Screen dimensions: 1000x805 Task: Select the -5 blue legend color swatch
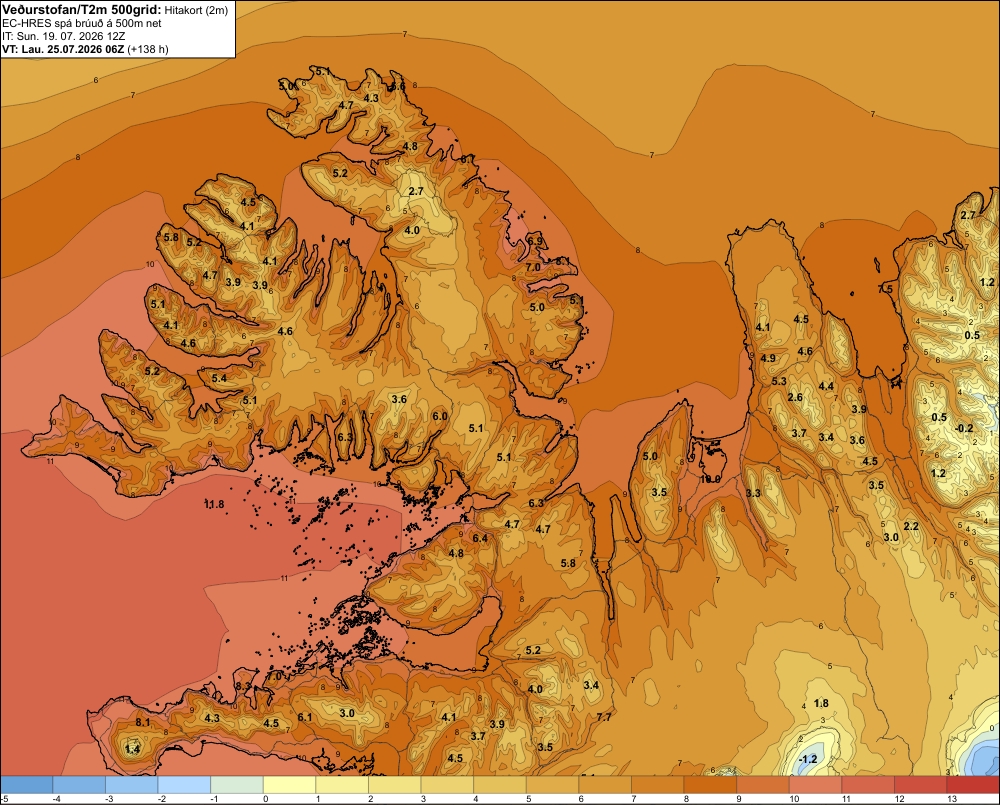tap(26, 785)
